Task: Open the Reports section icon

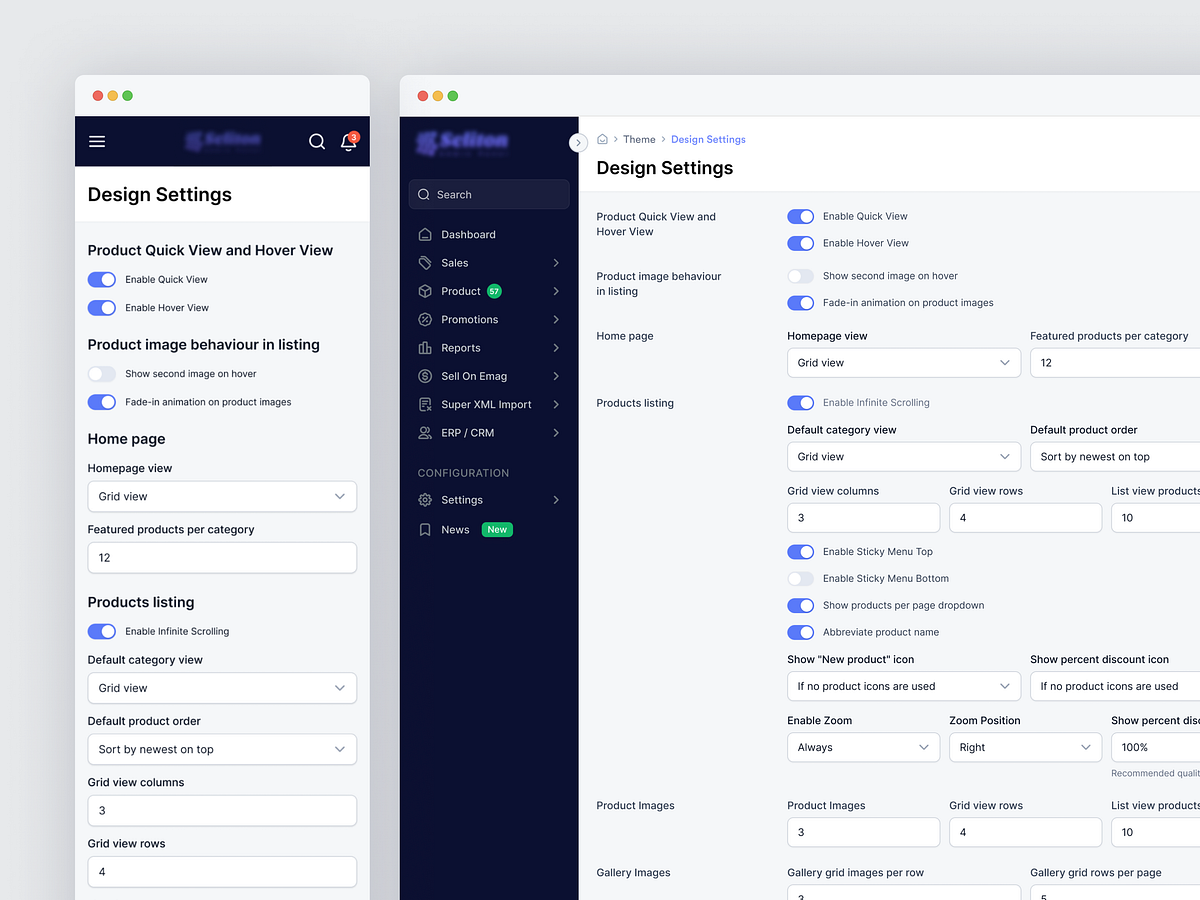Action: click(424, 347)
